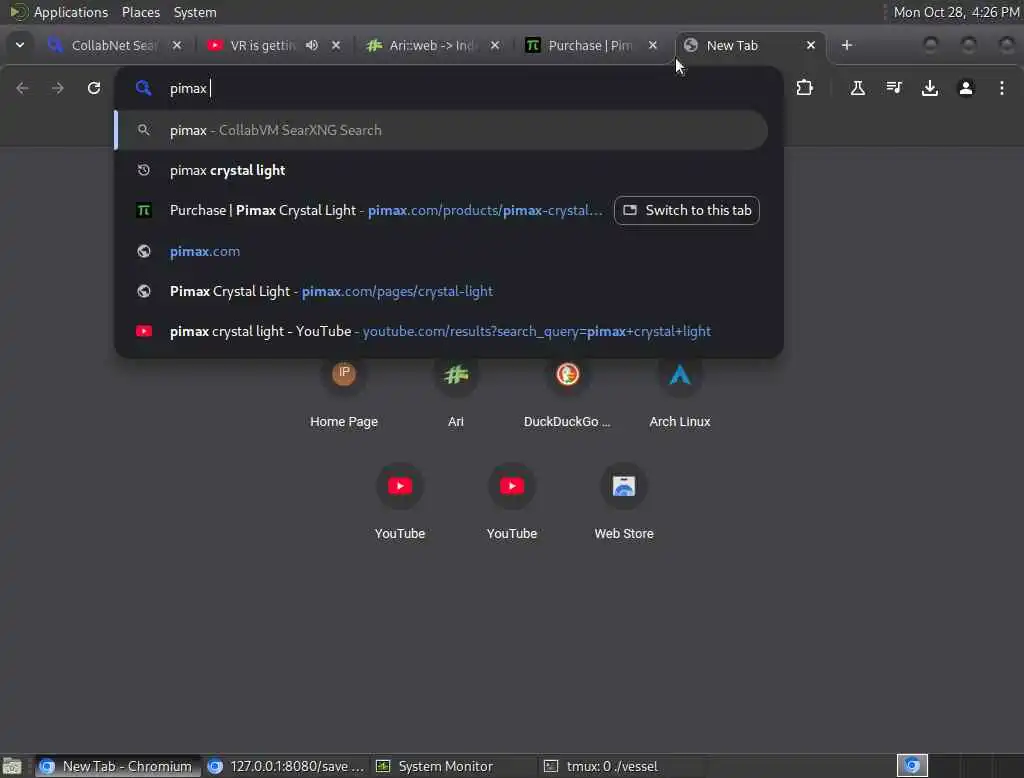This screenshot has width=1024, height=778.
Task: Go forward to next page
Action: (57, 88)
